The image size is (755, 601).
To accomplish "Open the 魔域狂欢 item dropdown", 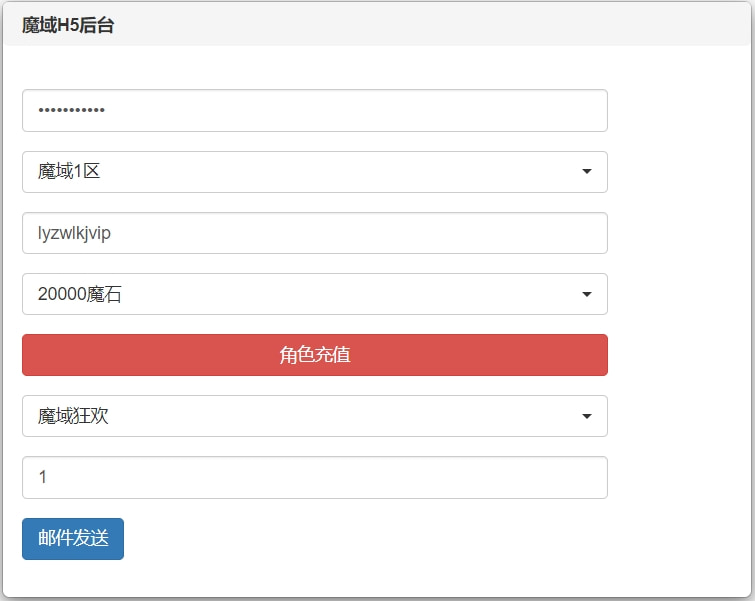I will [x=314, y=416].
